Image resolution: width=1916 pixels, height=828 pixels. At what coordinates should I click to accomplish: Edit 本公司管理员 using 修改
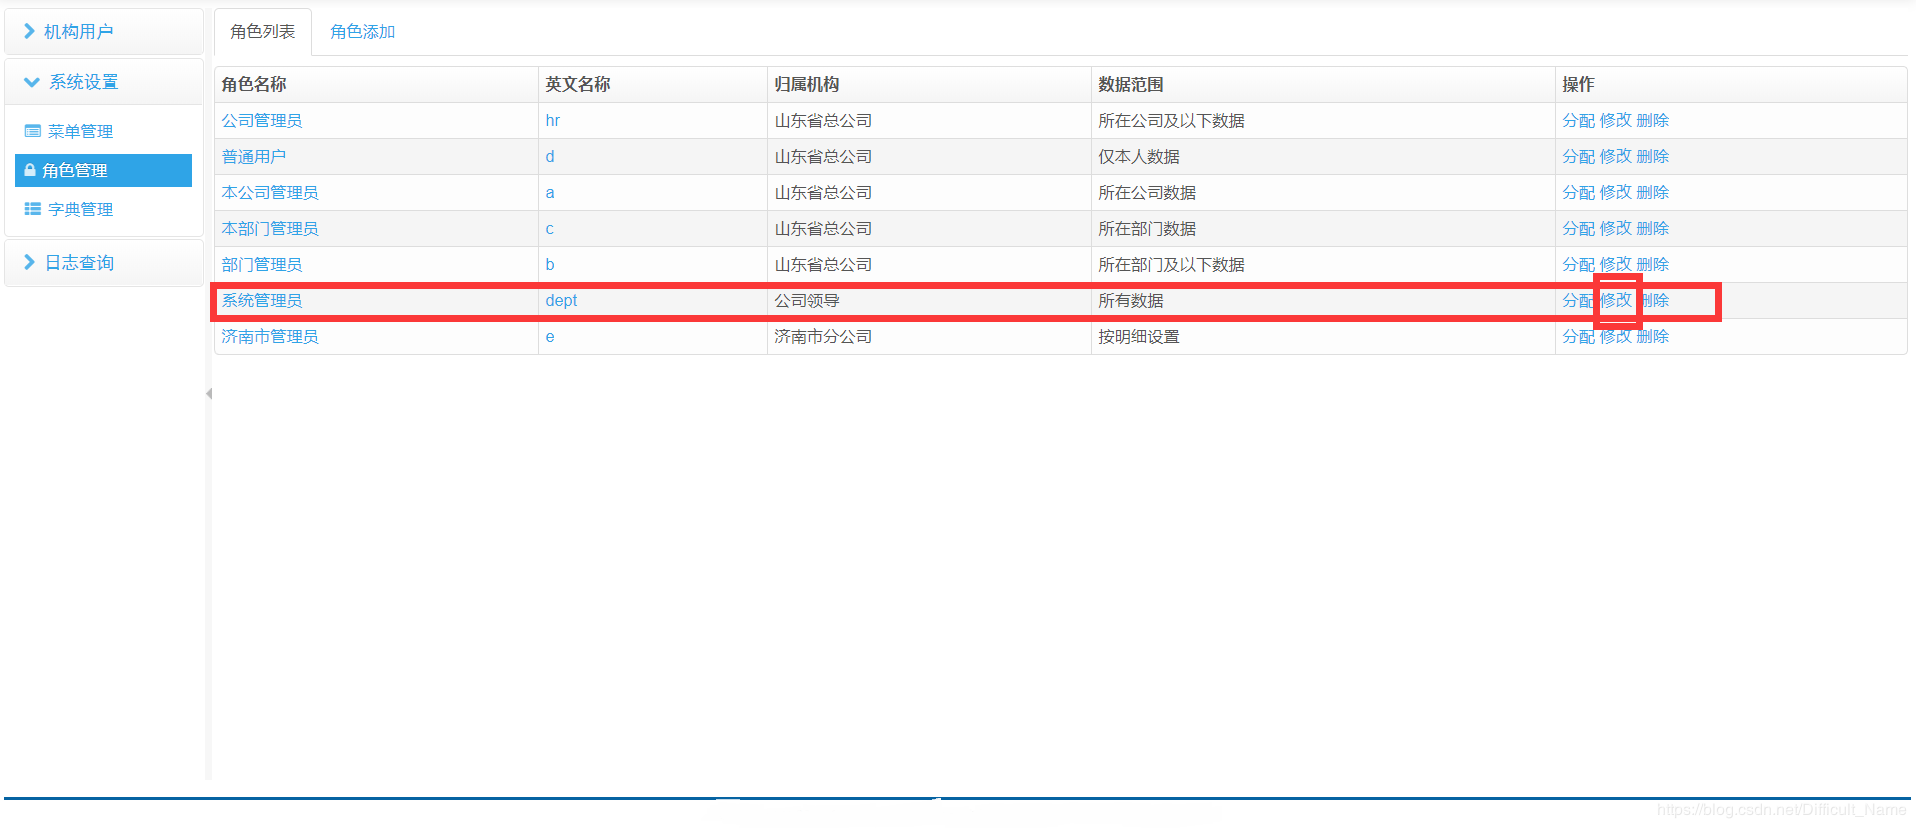point(1616,192)
